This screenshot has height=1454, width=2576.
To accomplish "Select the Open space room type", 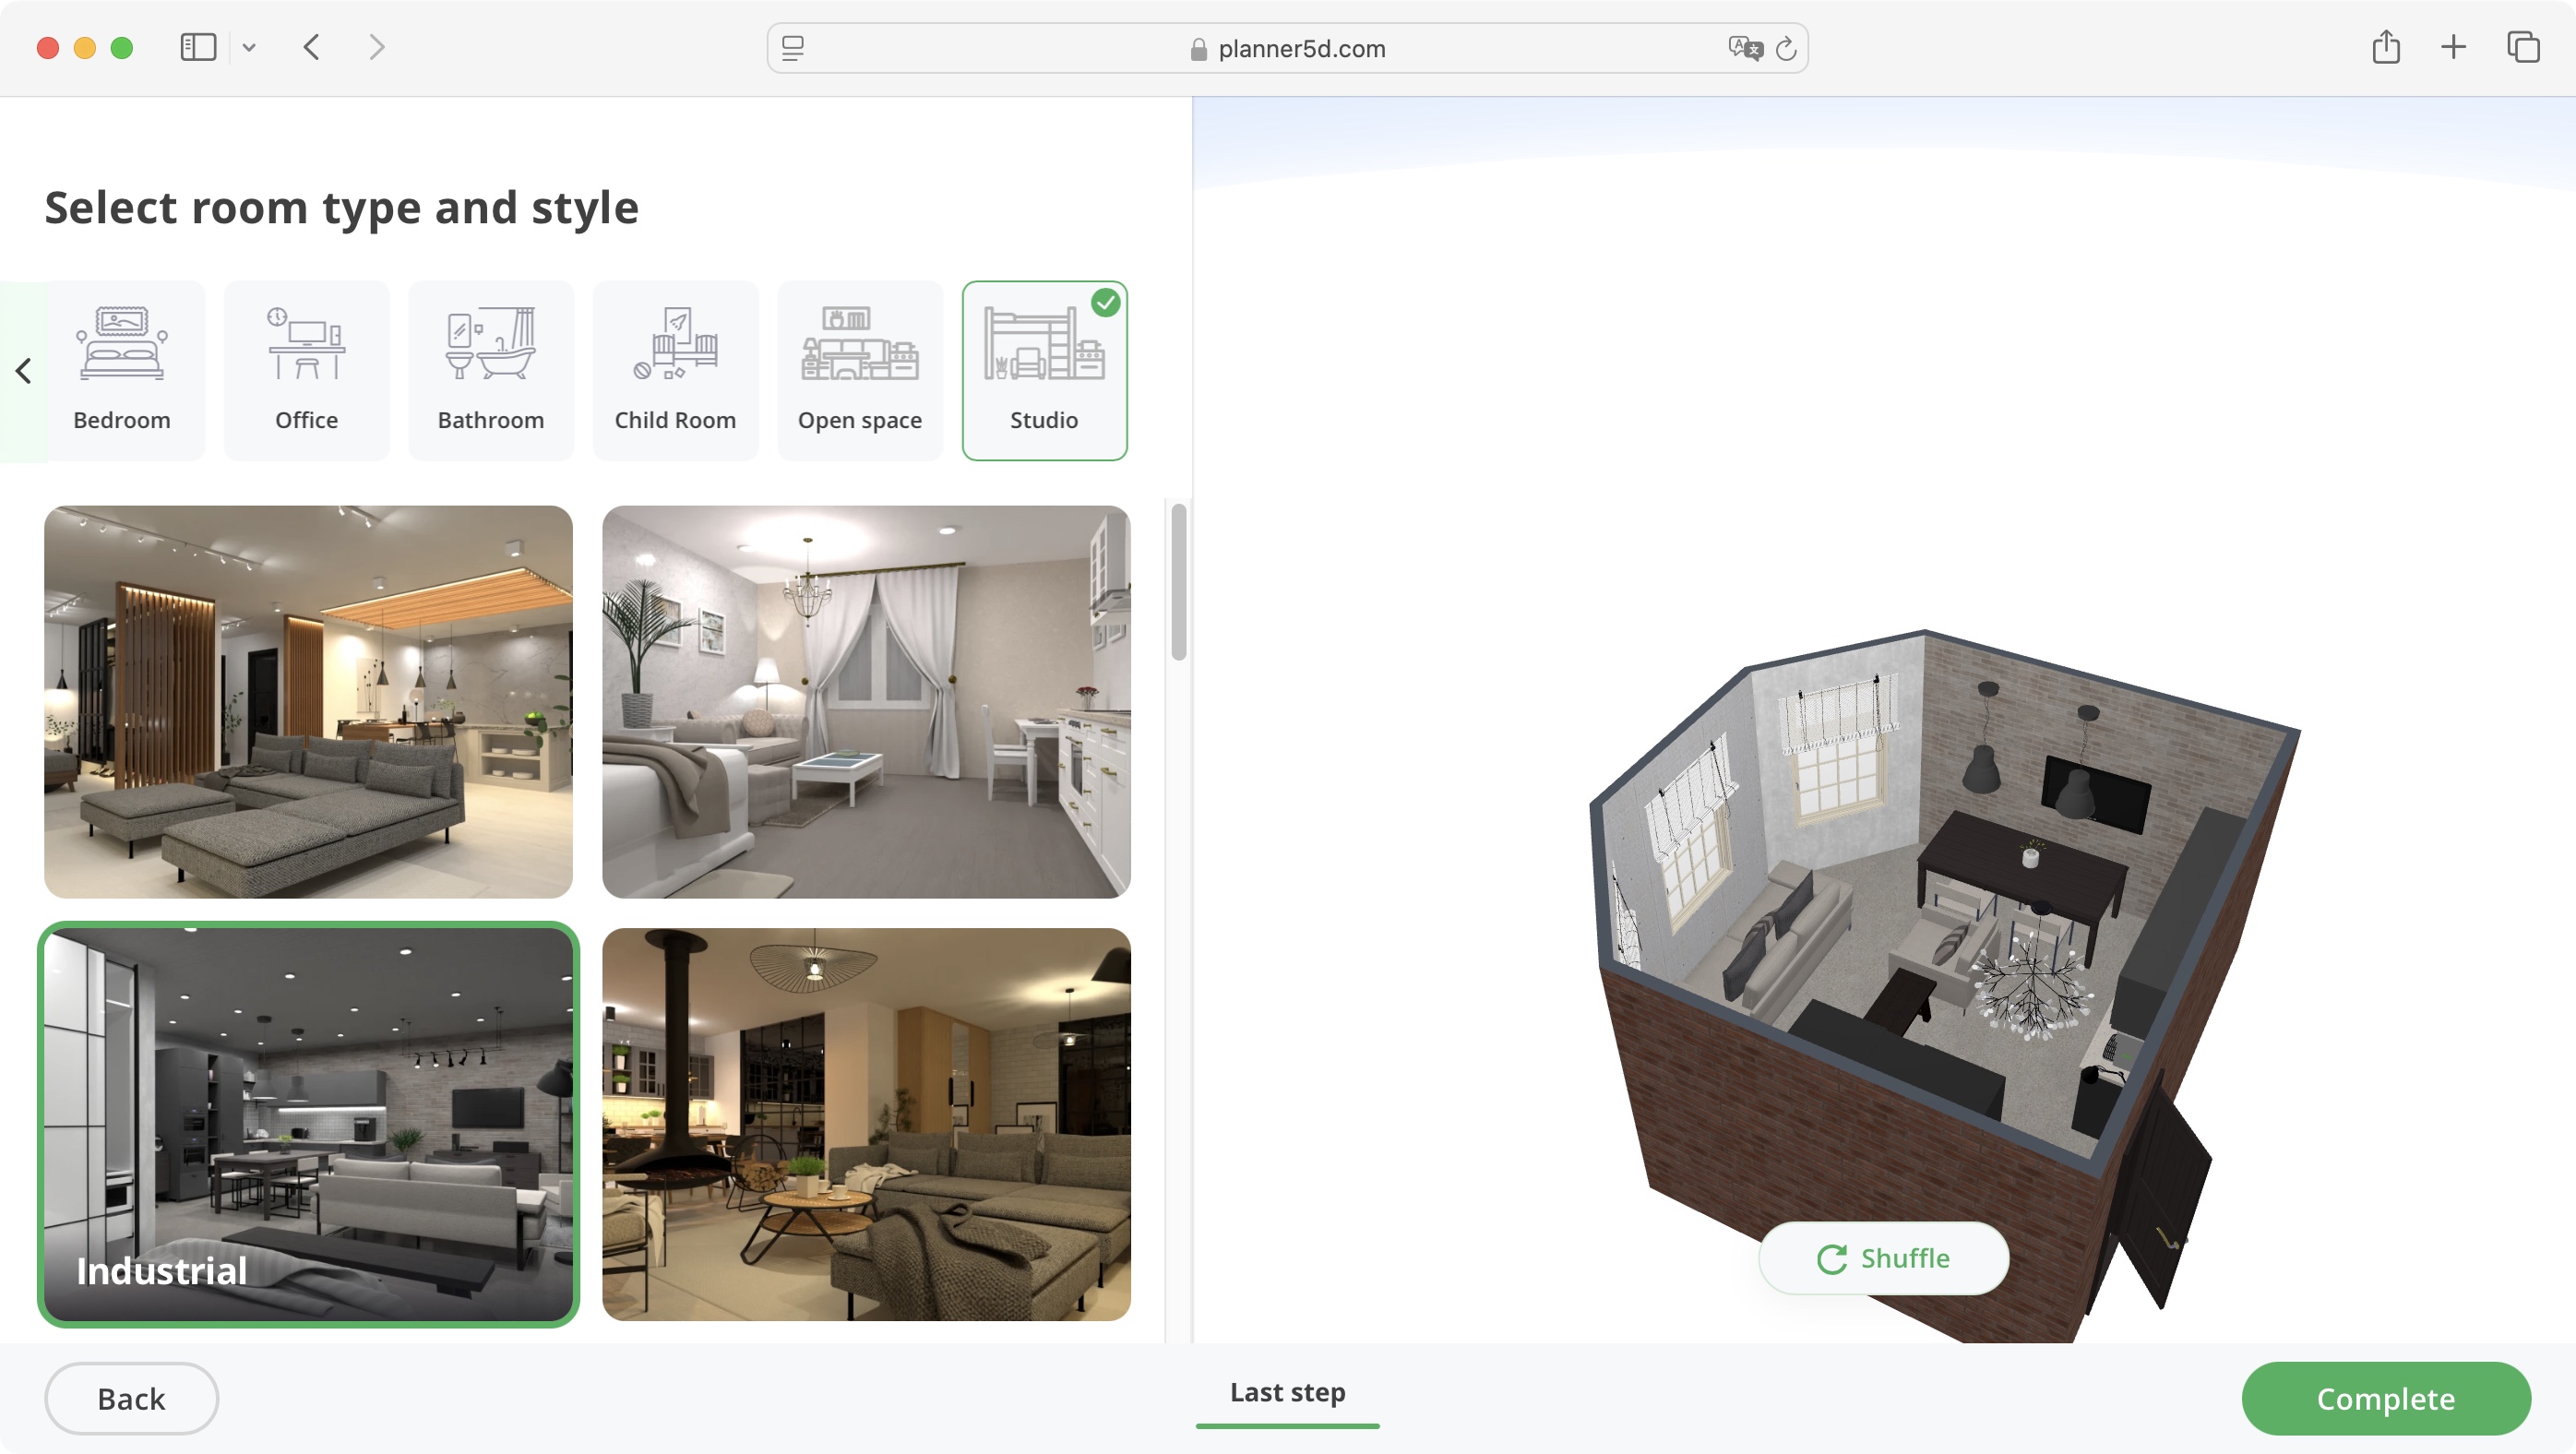I will point(860,370).
